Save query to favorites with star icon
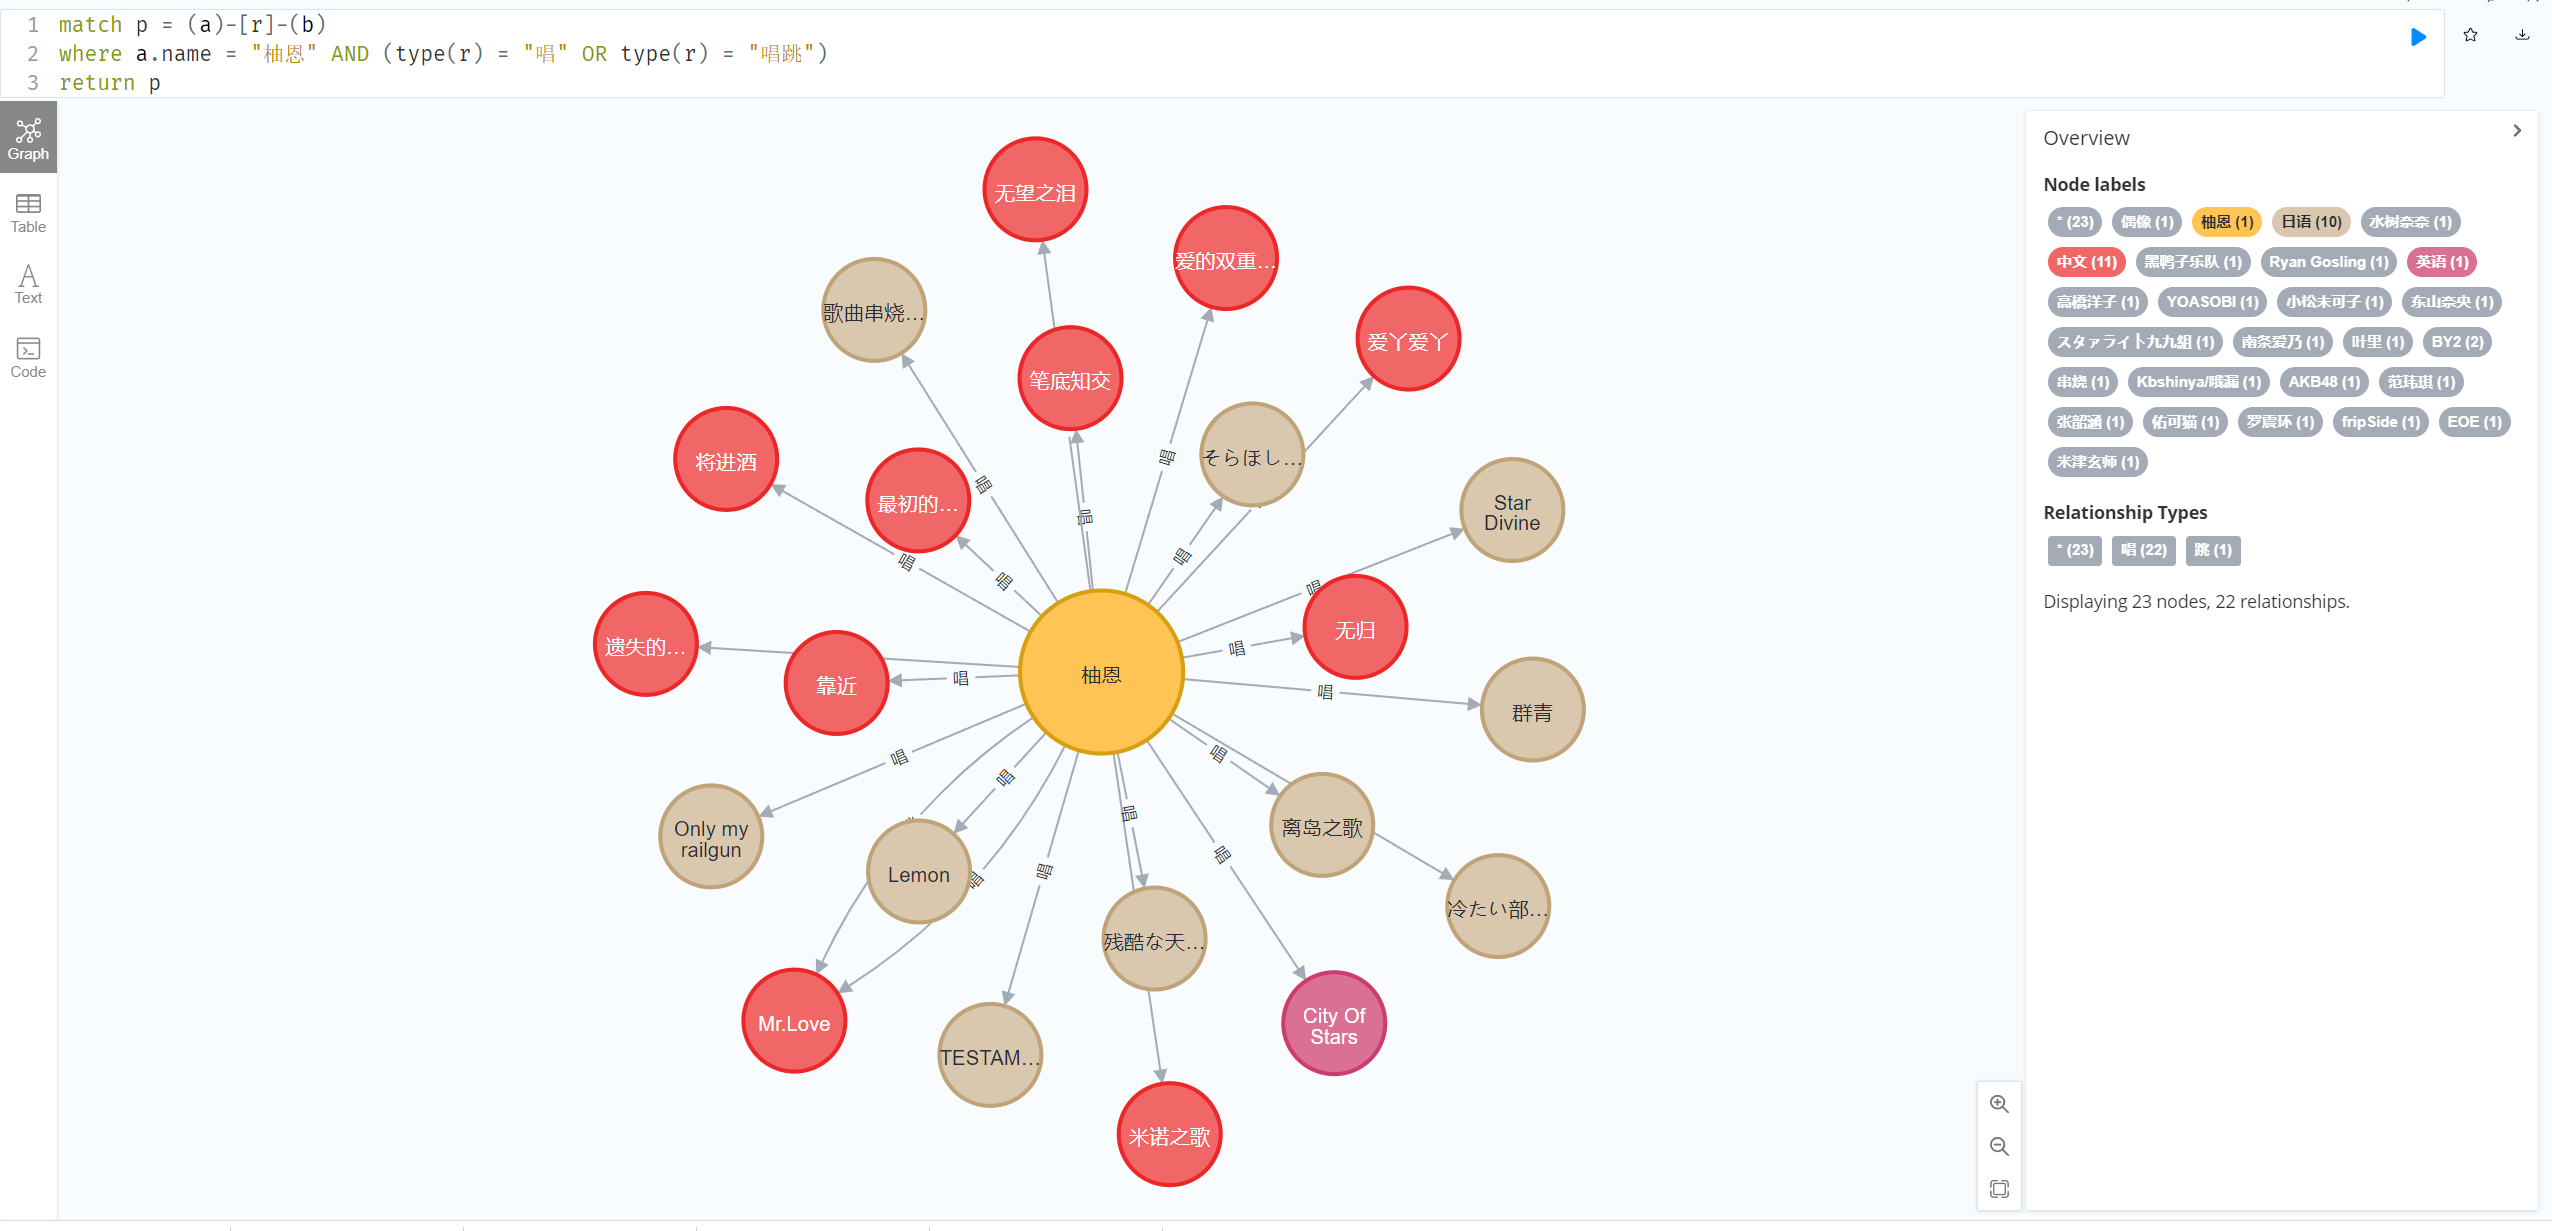The width and height of the screenshot is (2552, 1231). point(2470,35)
